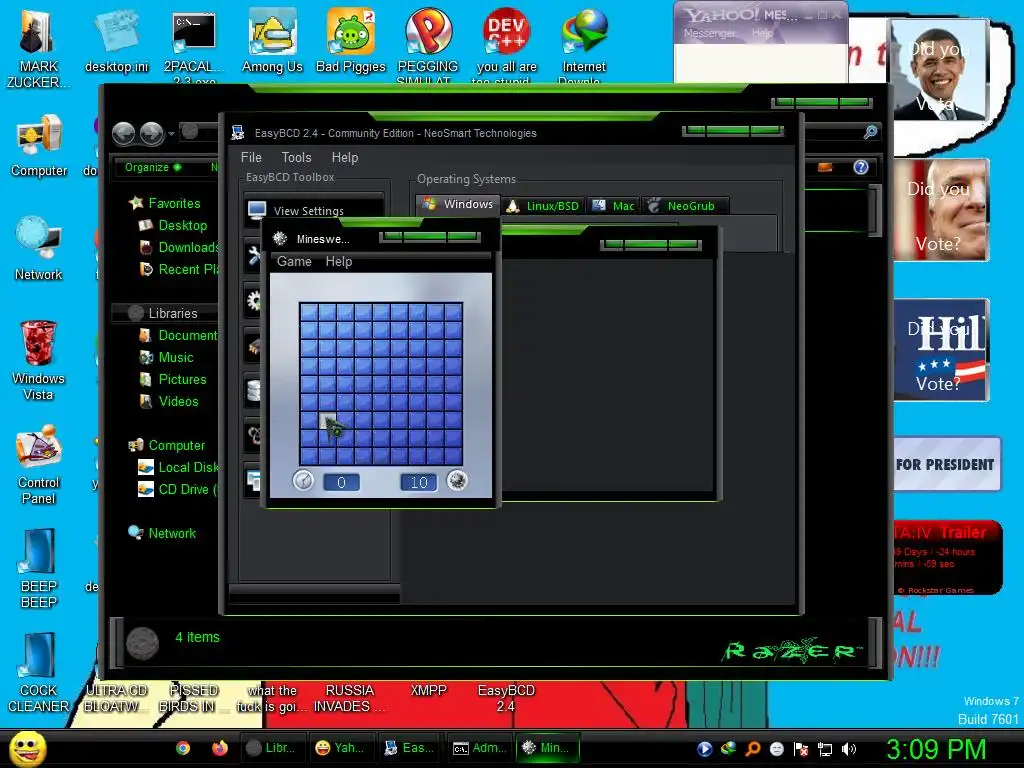Switch to the Adm... command prompt taskbar button
Image resolution: width=1024 pixels, height=768 pixels.
tap(479, 748)
